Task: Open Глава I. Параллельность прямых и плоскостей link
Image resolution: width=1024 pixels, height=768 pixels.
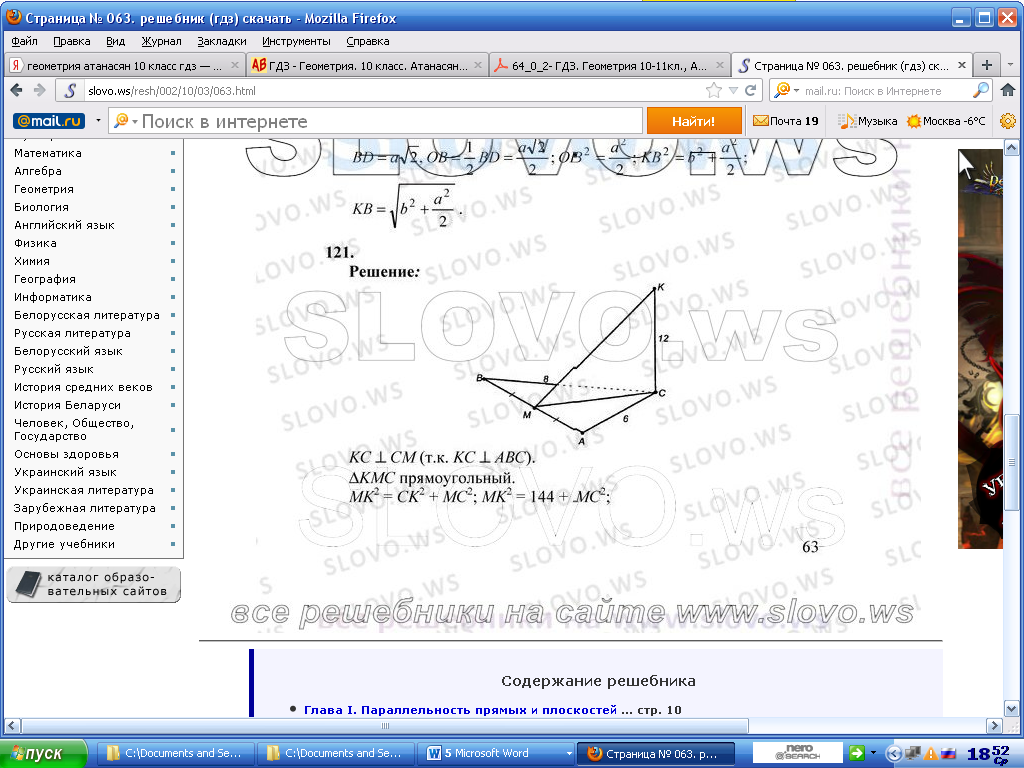Action: coord(460,710)
